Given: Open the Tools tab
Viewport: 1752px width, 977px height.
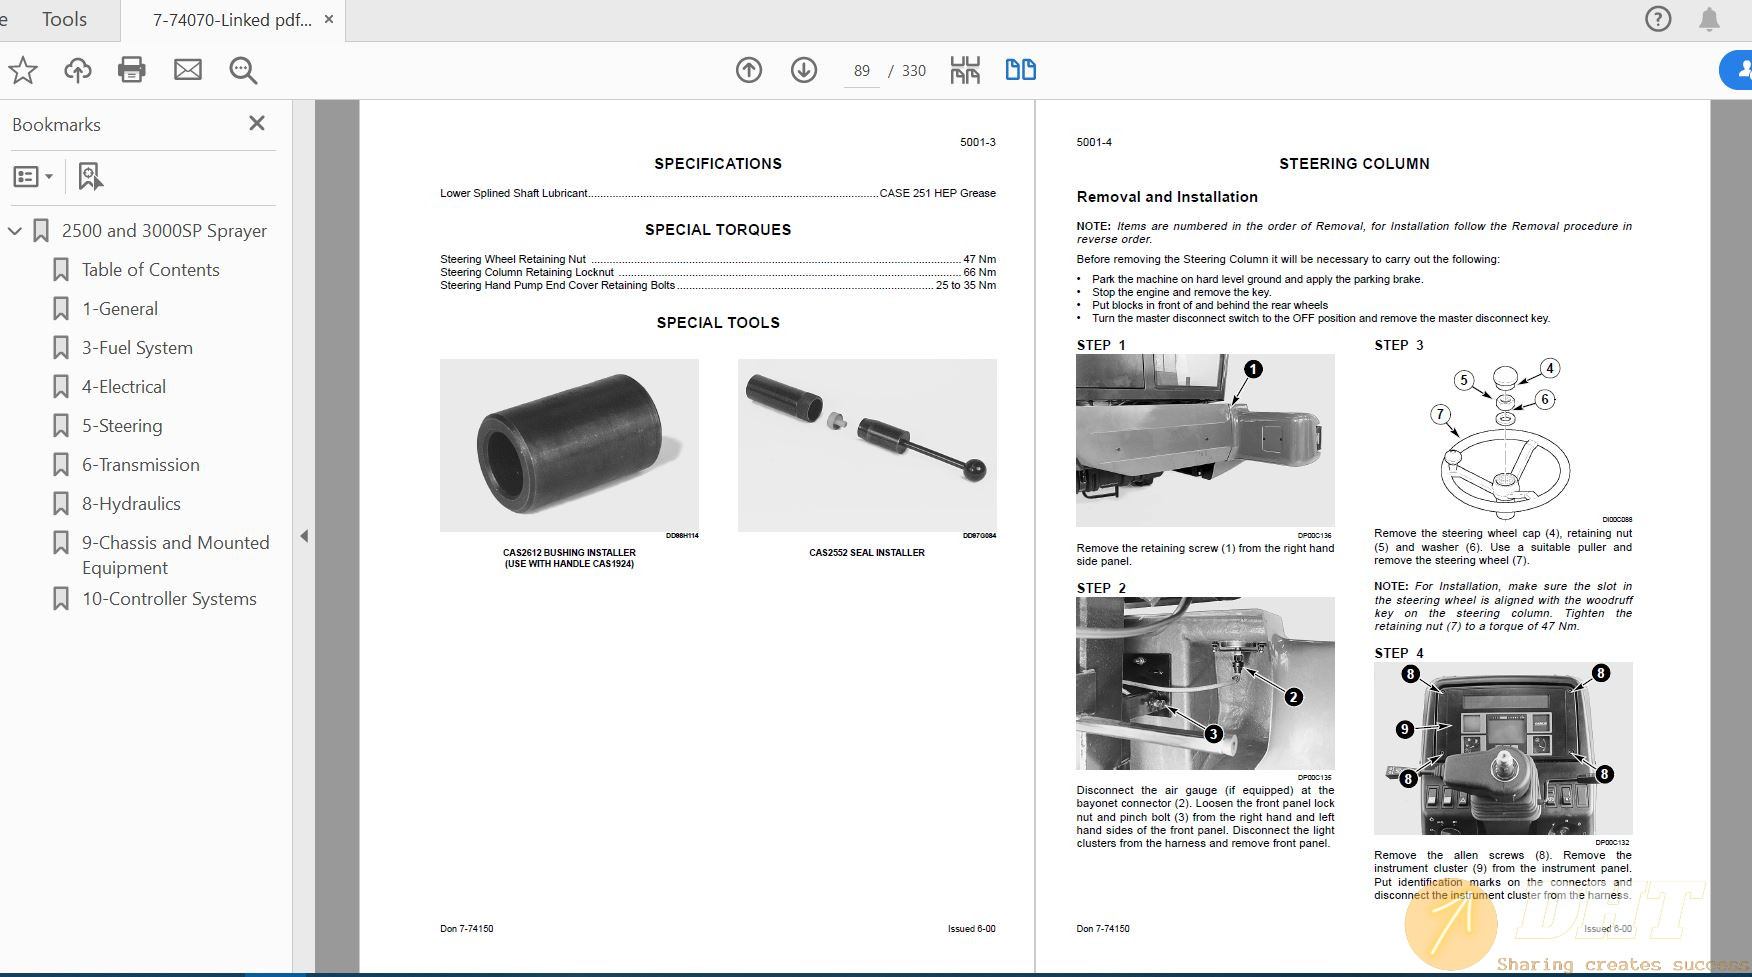Looking at the screenshot, I should (64, 20).
